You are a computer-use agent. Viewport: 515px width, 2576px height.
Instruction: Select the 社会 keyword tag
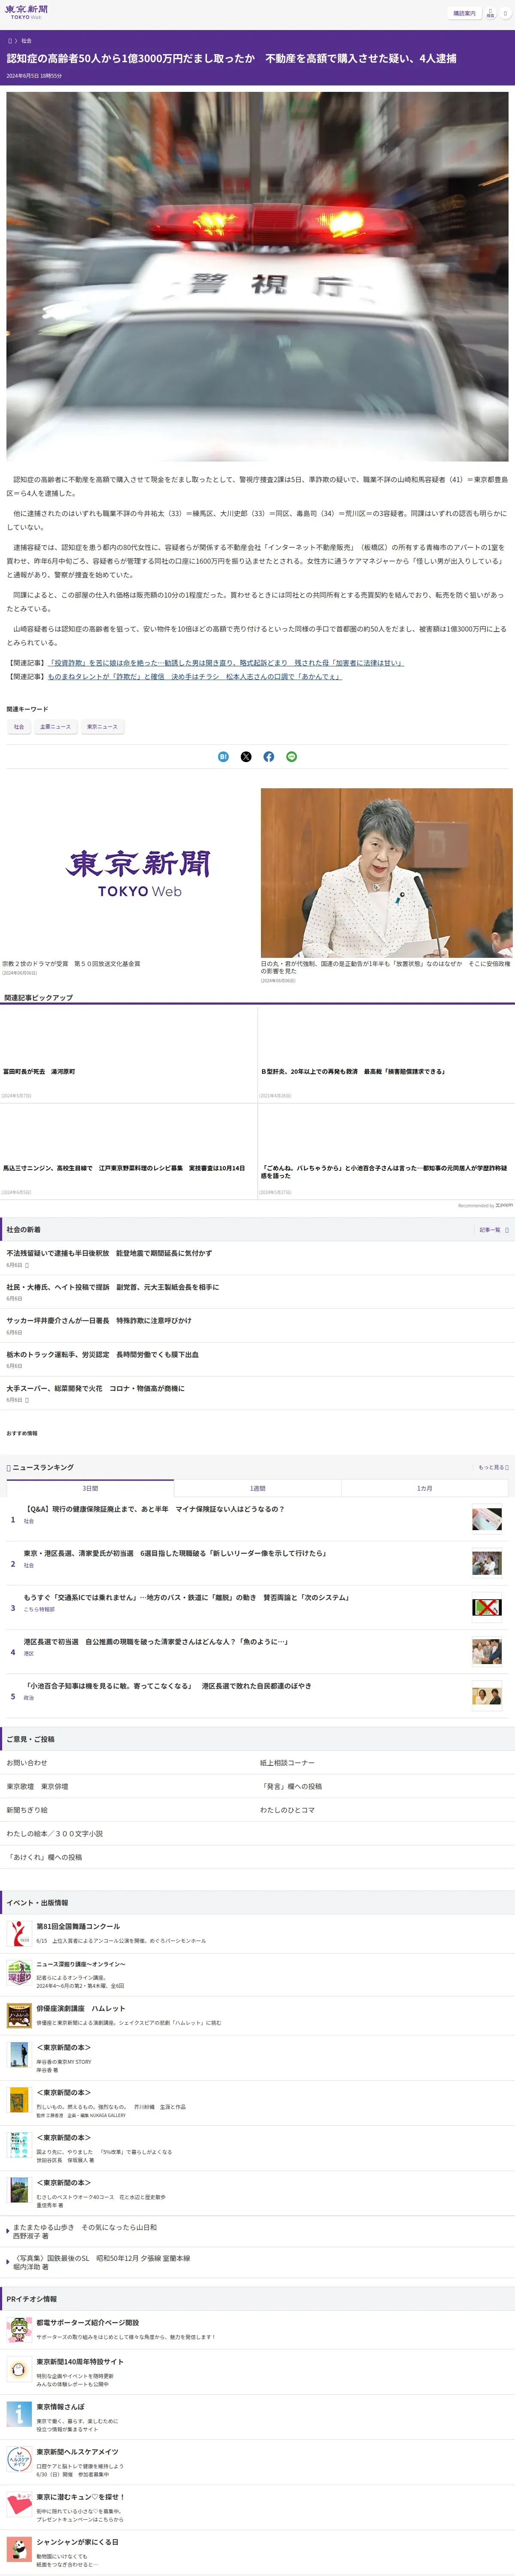(19, 727)
